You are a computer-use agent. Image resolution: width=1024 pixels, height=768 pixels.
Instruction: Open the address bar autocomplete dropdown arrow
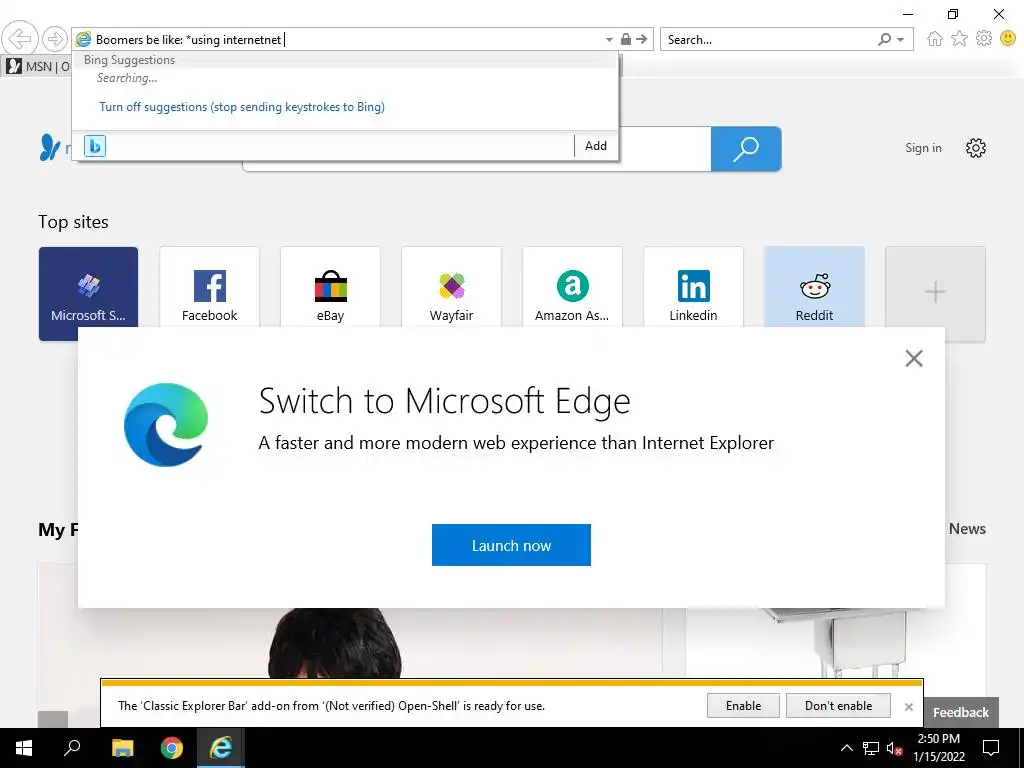pos(609,40)
